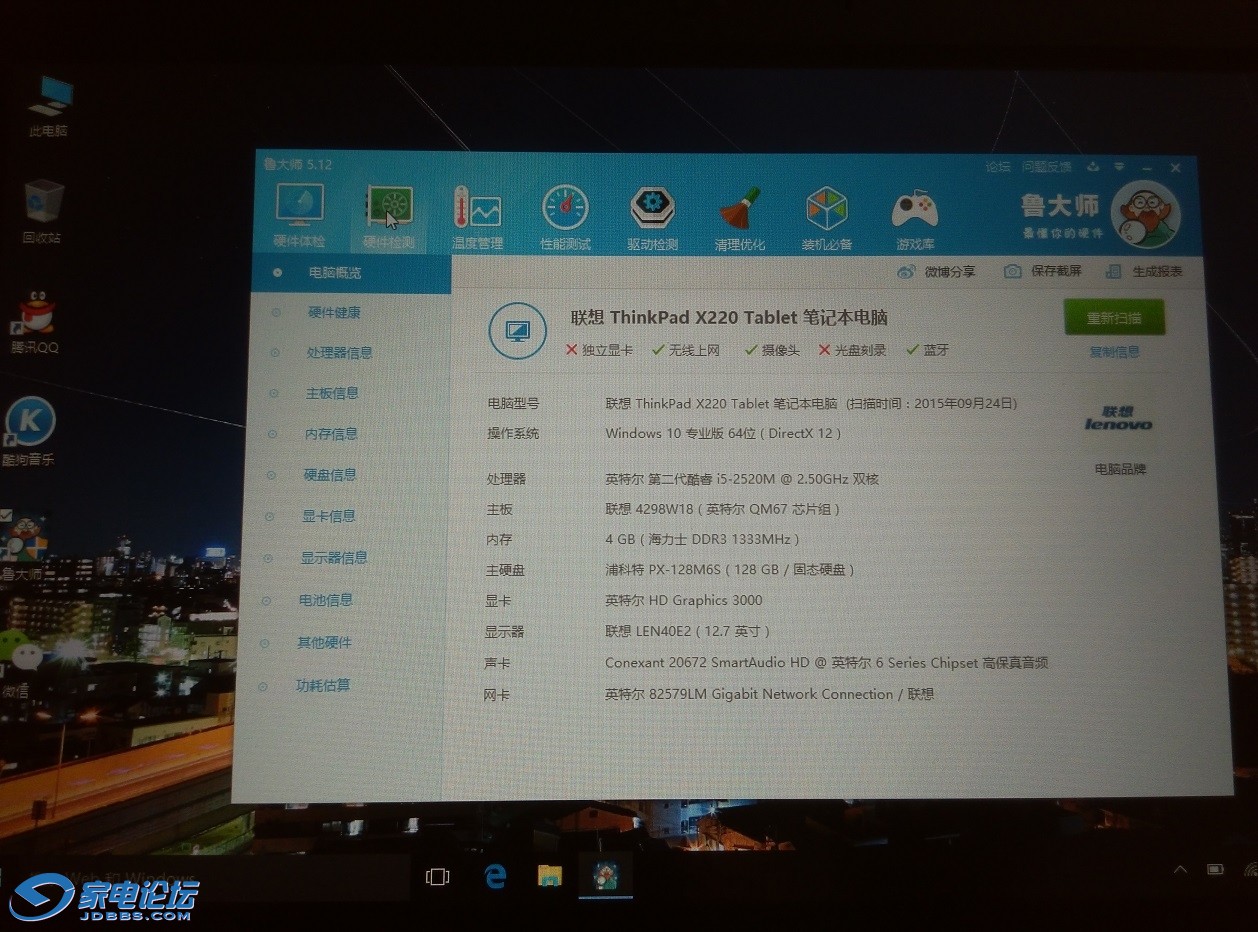This screenshot has width=1258, height=932.
Task: Click the i5-2520M processor value
Action: pos(742,479)
